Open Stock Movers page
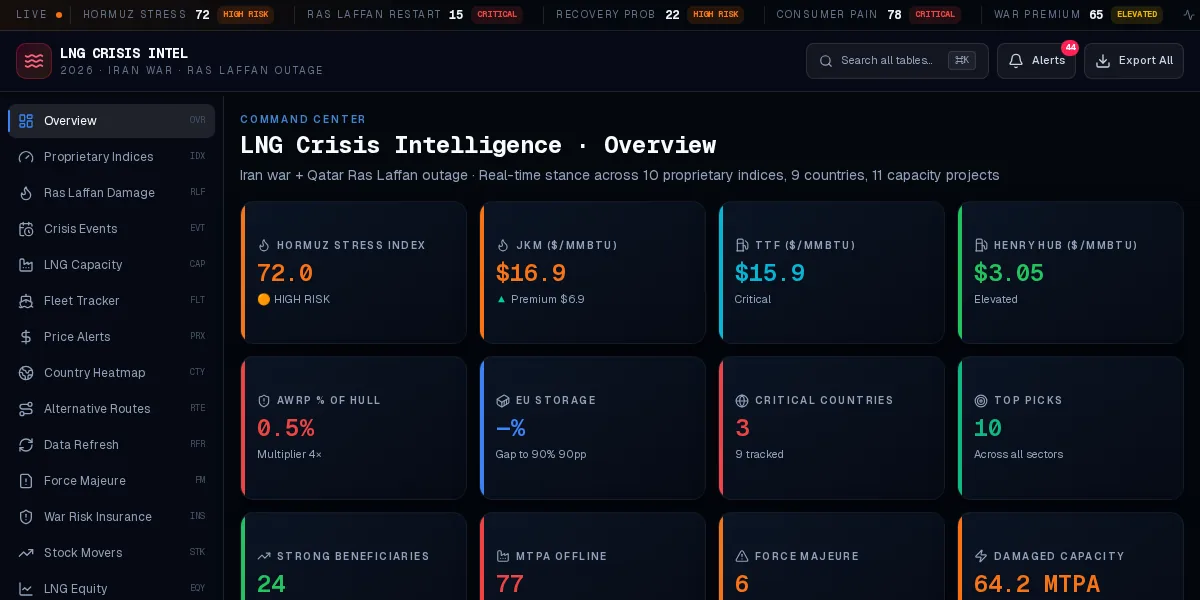The width and height of the screenshot is (1200, 600). [x=112, y=553]
